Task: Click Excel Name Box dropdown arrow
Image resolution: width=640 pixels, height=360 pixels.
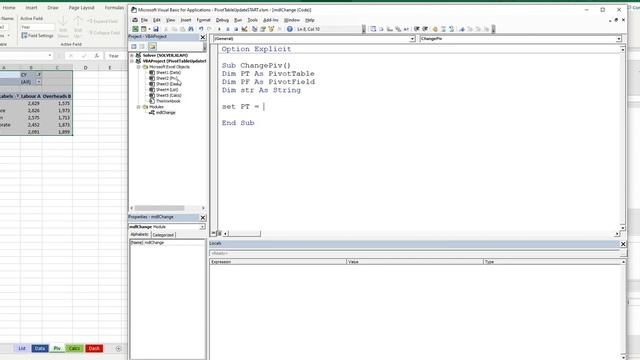Action: 50,56
